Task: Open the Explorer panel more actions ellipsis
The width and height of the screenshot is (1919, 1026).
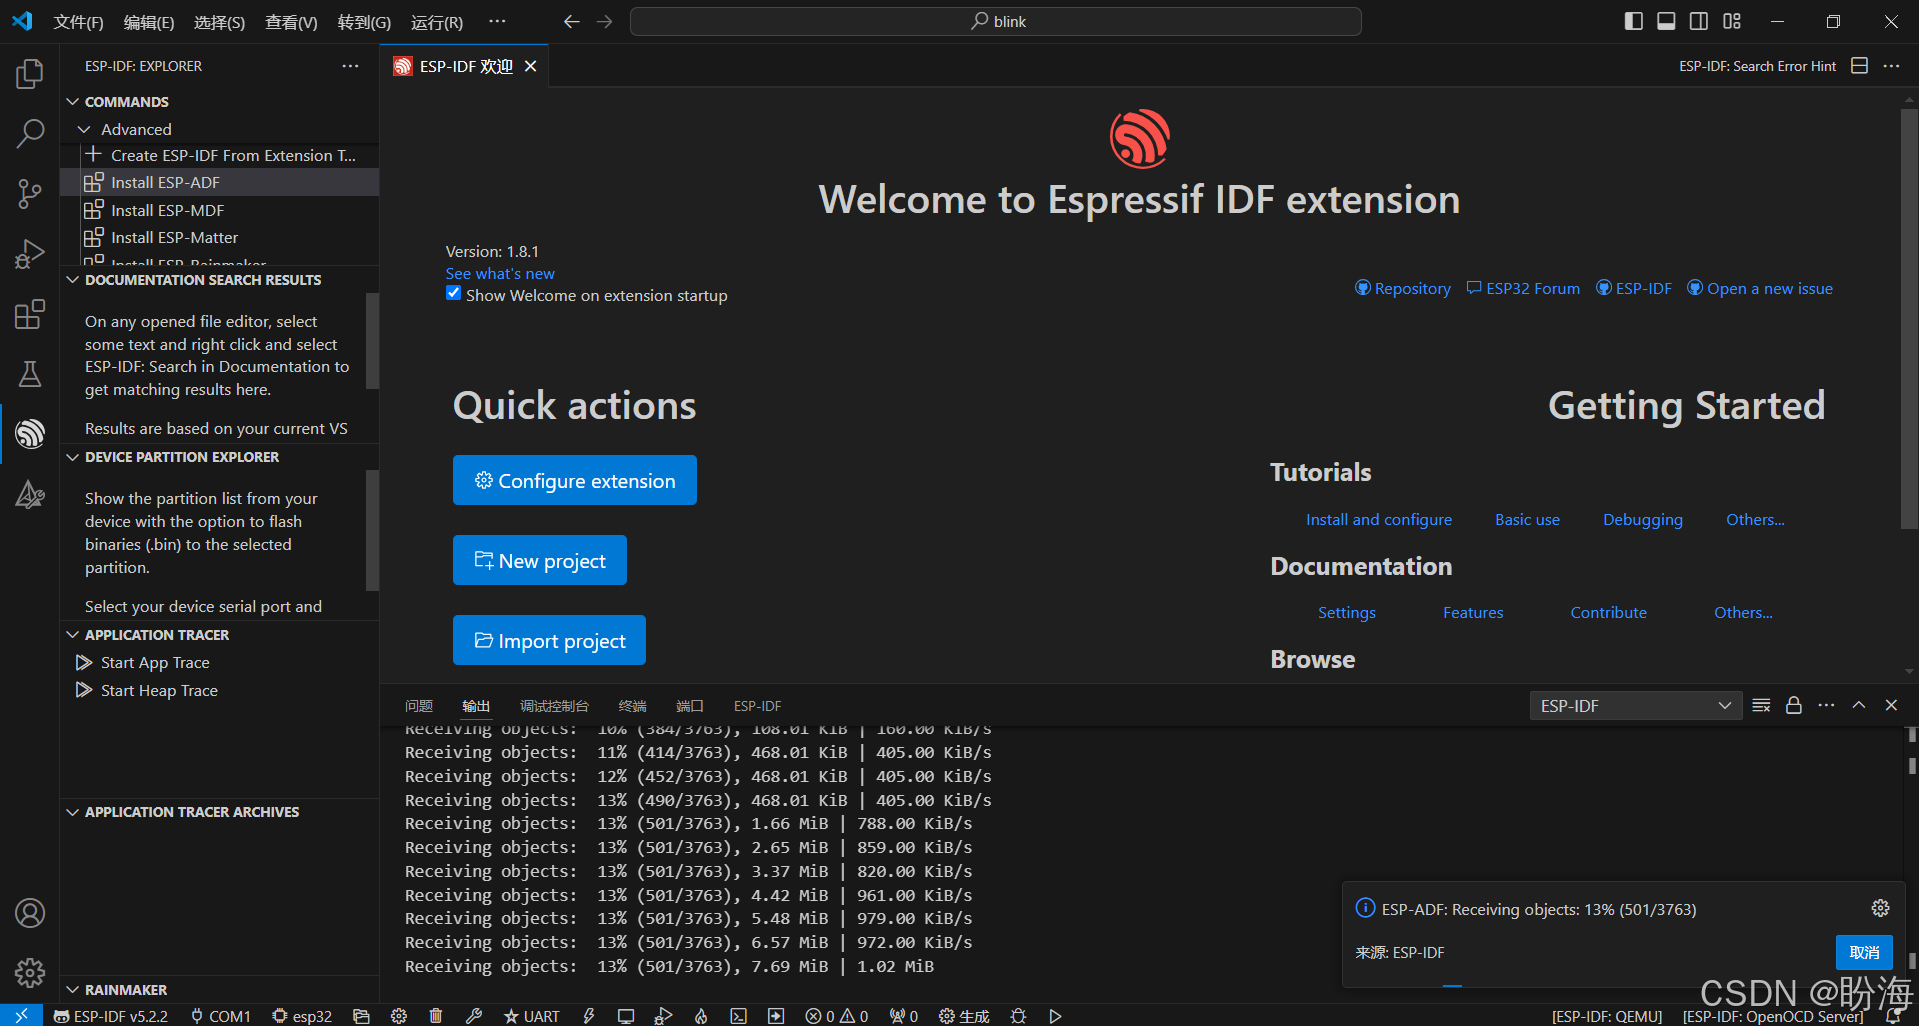Action: pos(350,66)
